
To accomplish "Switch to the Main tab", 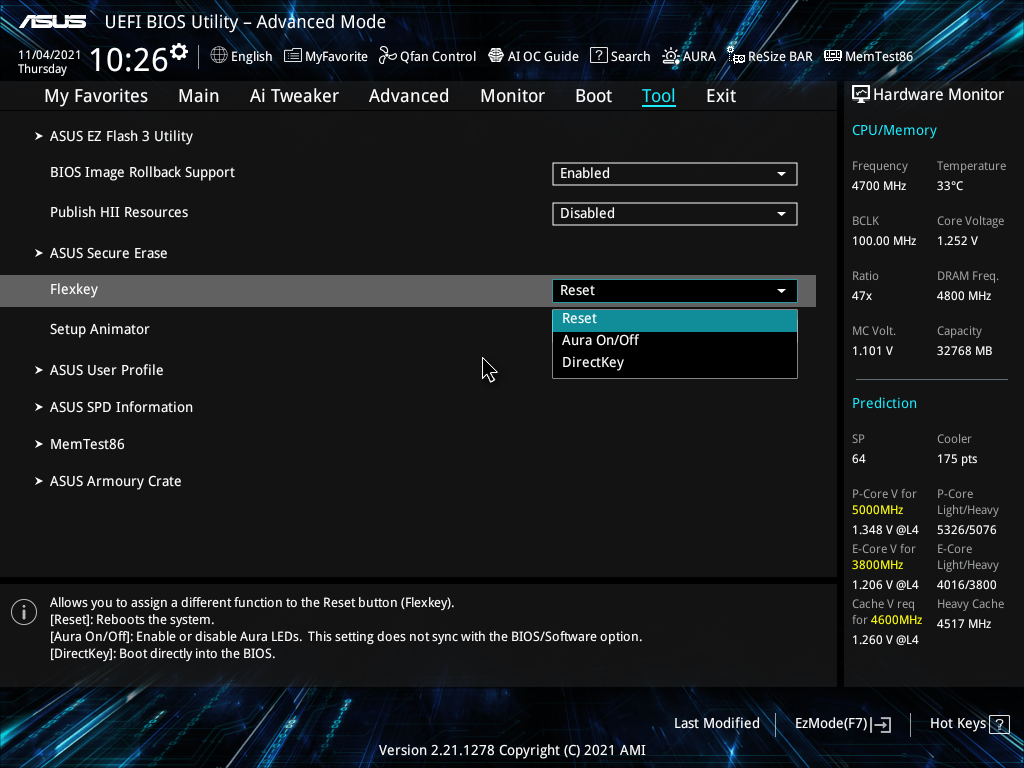I will 199,96.
